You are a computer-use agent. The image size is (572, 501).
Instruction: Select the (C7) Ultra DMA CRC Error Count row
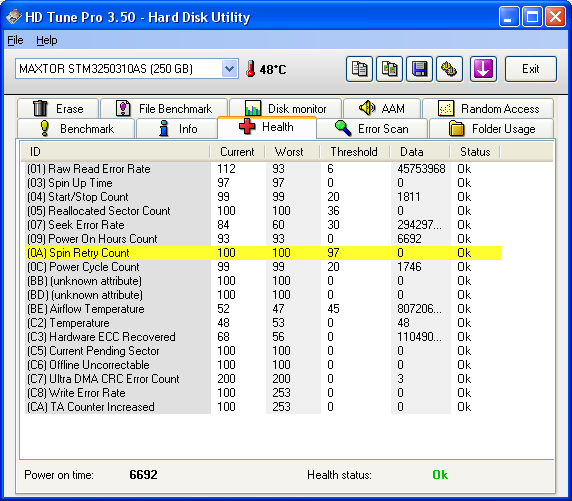pyautogui.click(x=263, y=379)
